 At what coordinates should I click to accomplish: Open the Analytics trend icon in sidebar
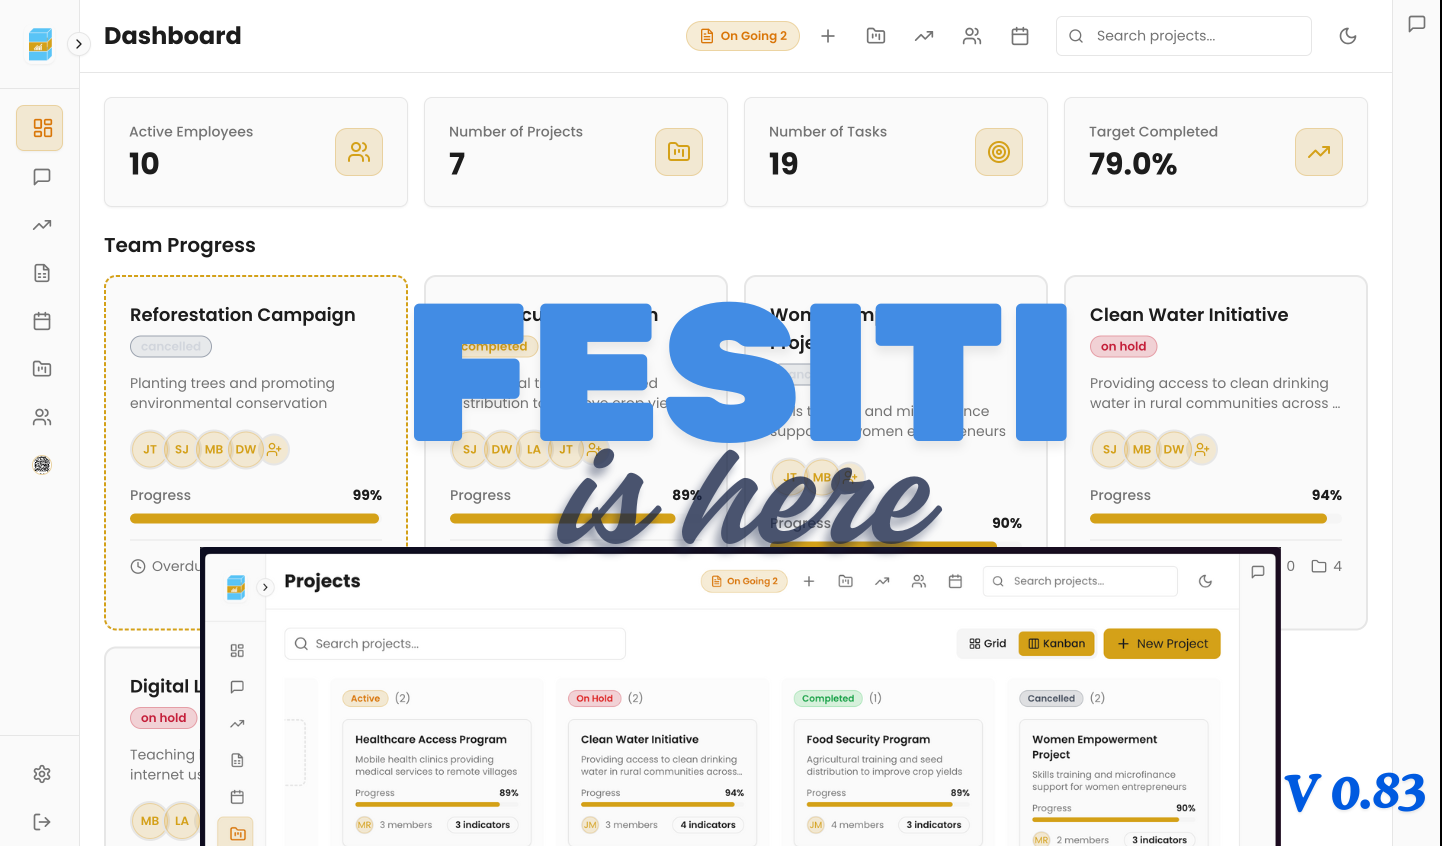[41, 225]
